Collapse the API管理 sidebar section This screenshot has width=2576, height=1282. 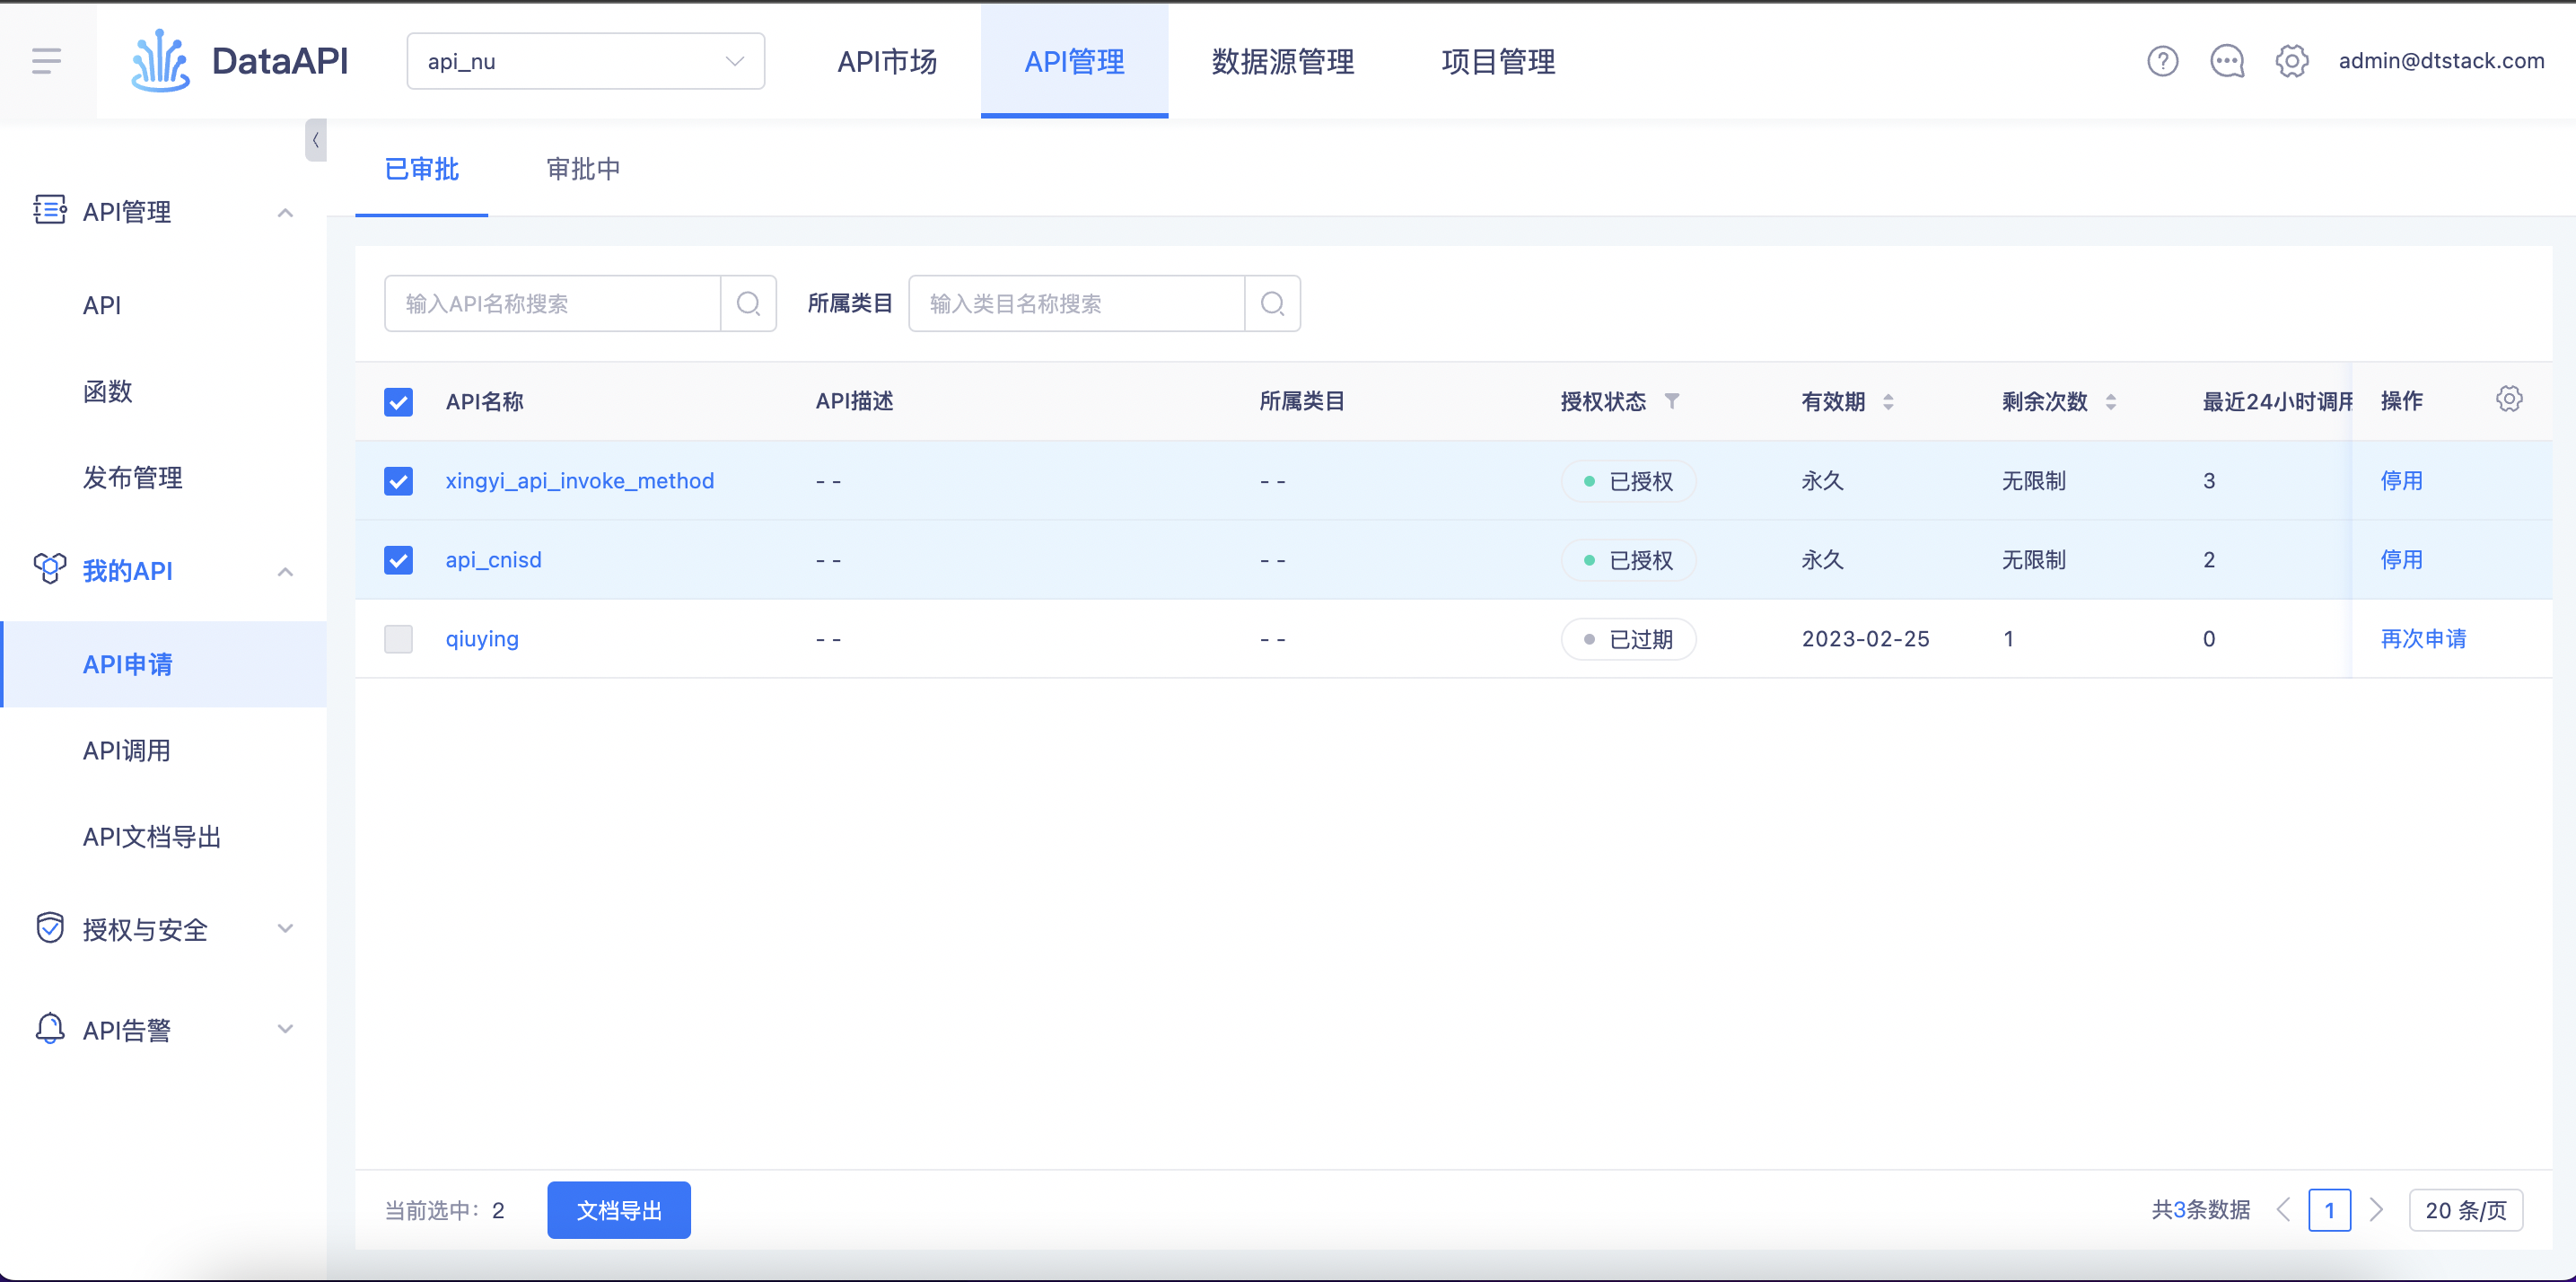click(x=285, y=212)
